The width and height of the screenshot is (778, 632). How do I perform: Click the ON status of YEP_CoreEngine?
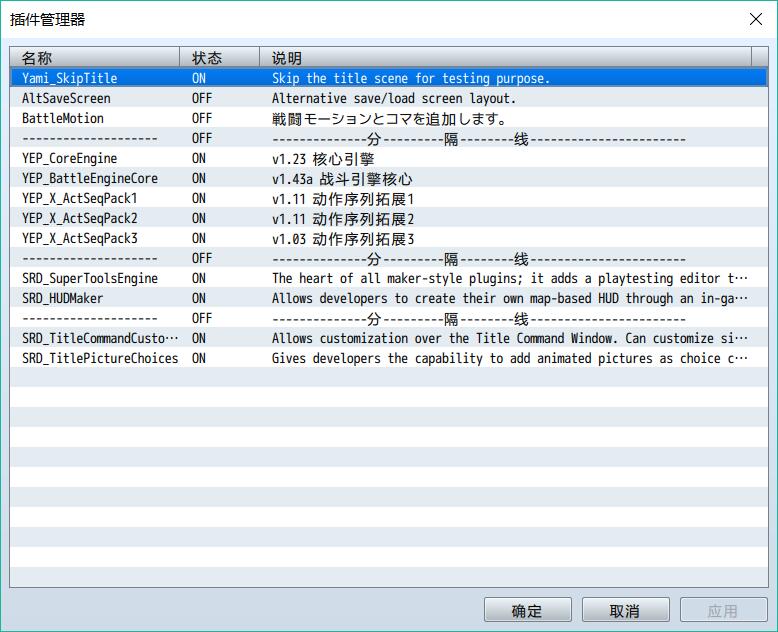[x=199, y=158]
